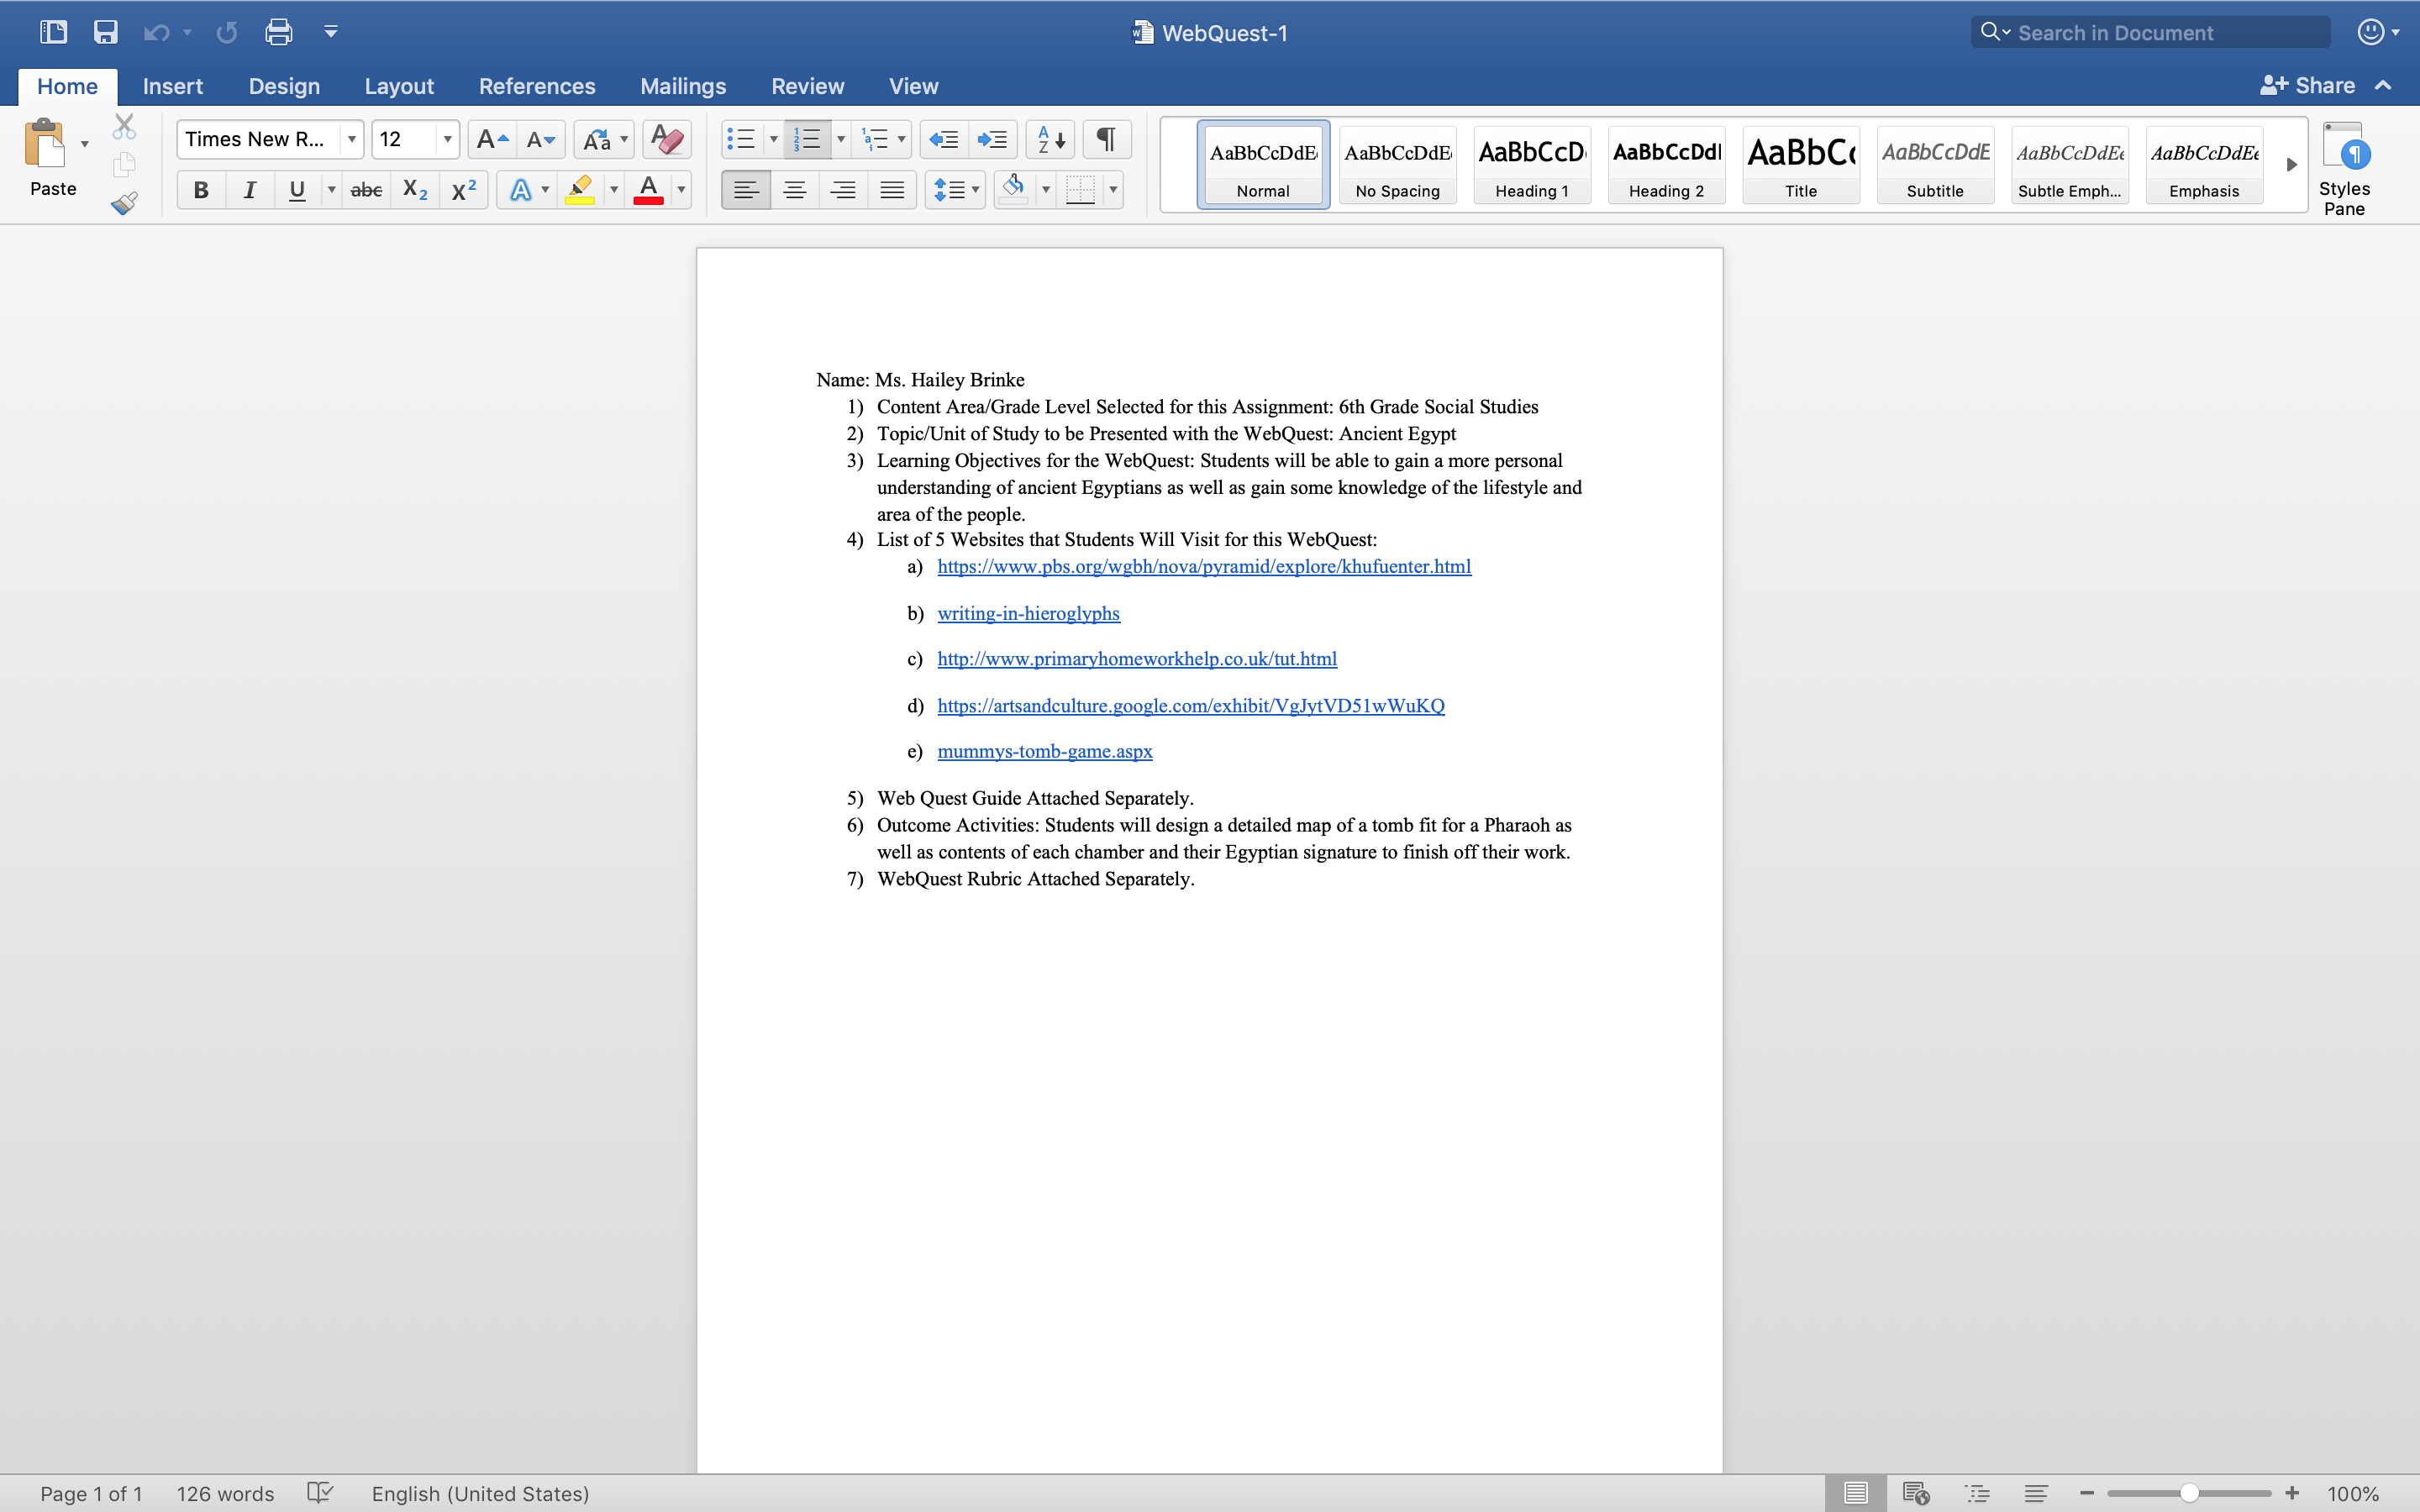Click the Clear Formatting eraser icon

pos(666,139)
